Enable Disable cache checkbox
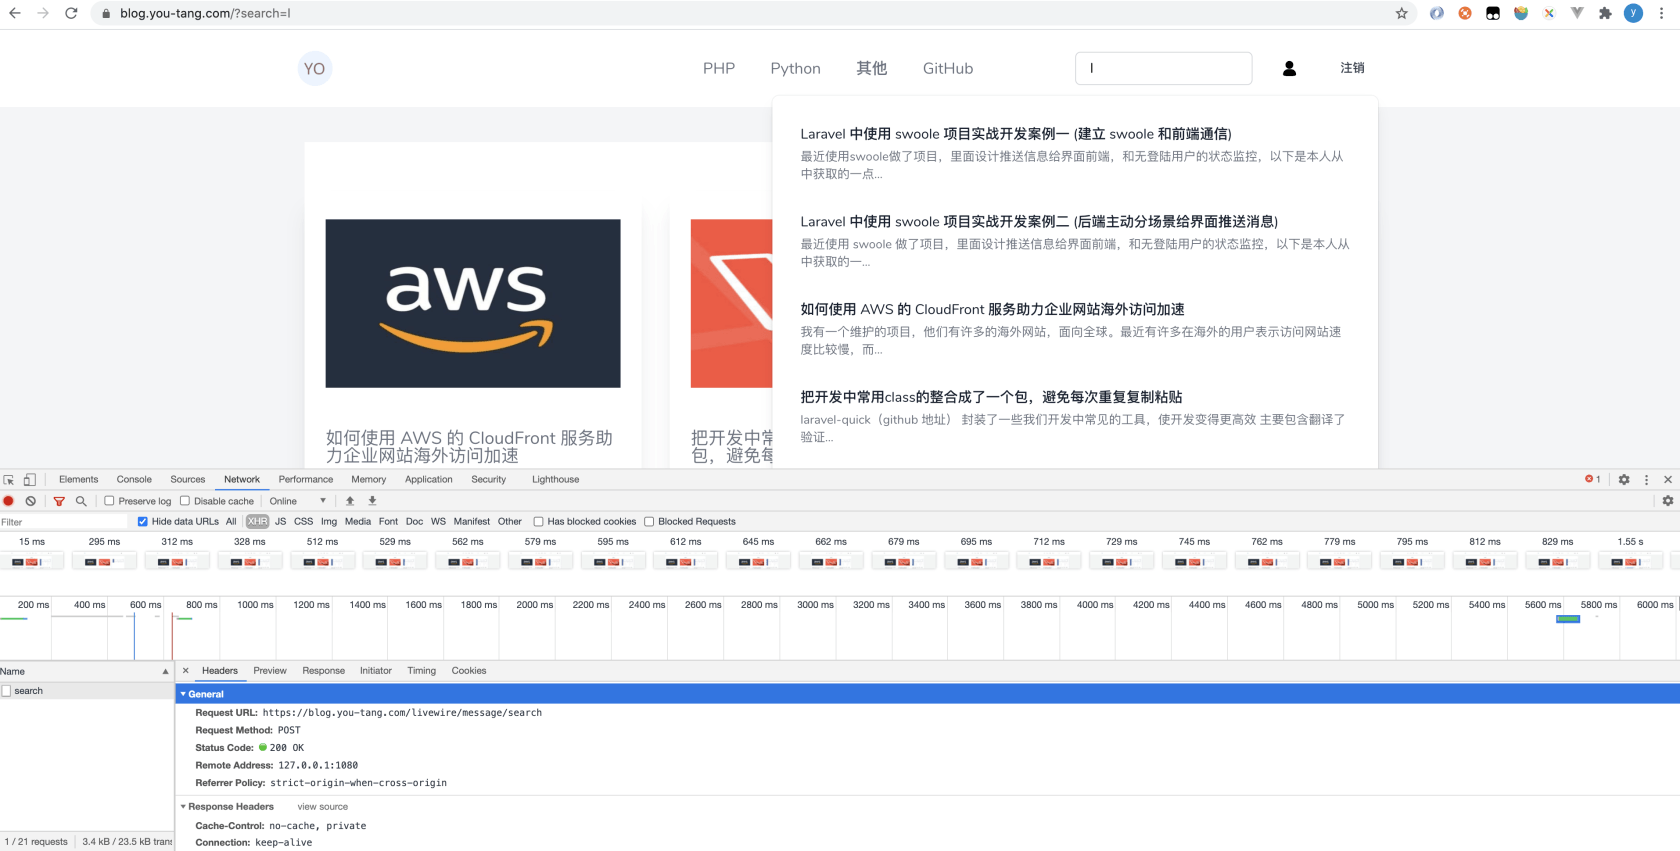Screen dimensions: 1680x851 pyautogui.click(x=185, y=501)
